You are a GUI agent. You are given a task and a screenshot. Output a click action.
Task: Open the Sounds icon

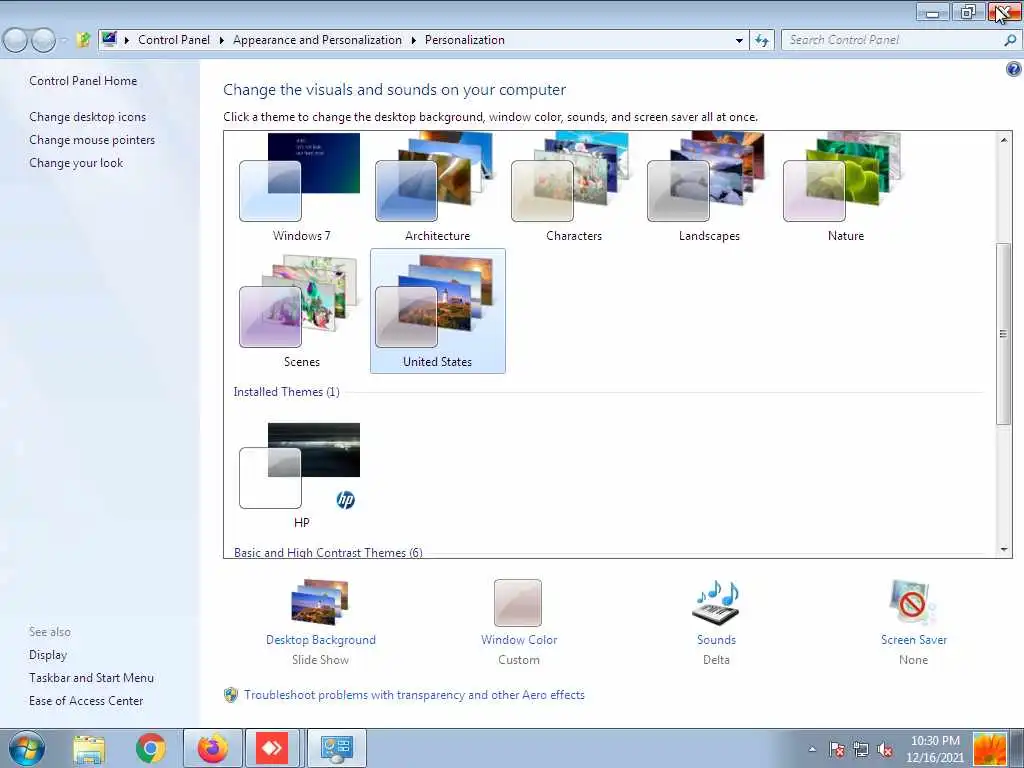coord(716,602)
